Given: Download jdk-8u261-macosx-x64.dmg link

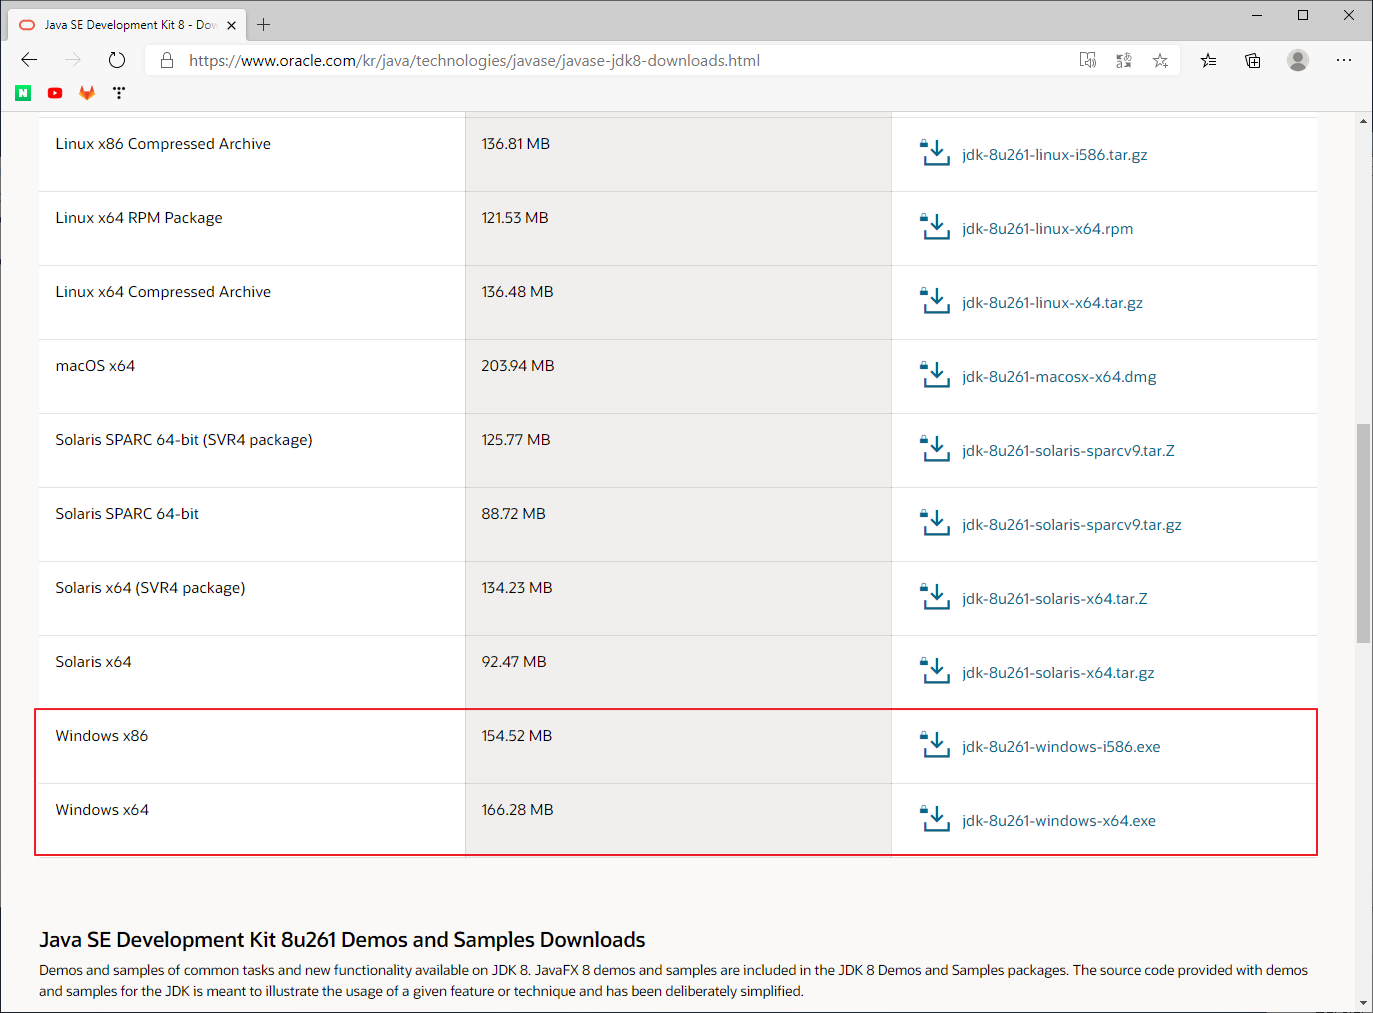Looking at the screenshot, I should 1059,377.
